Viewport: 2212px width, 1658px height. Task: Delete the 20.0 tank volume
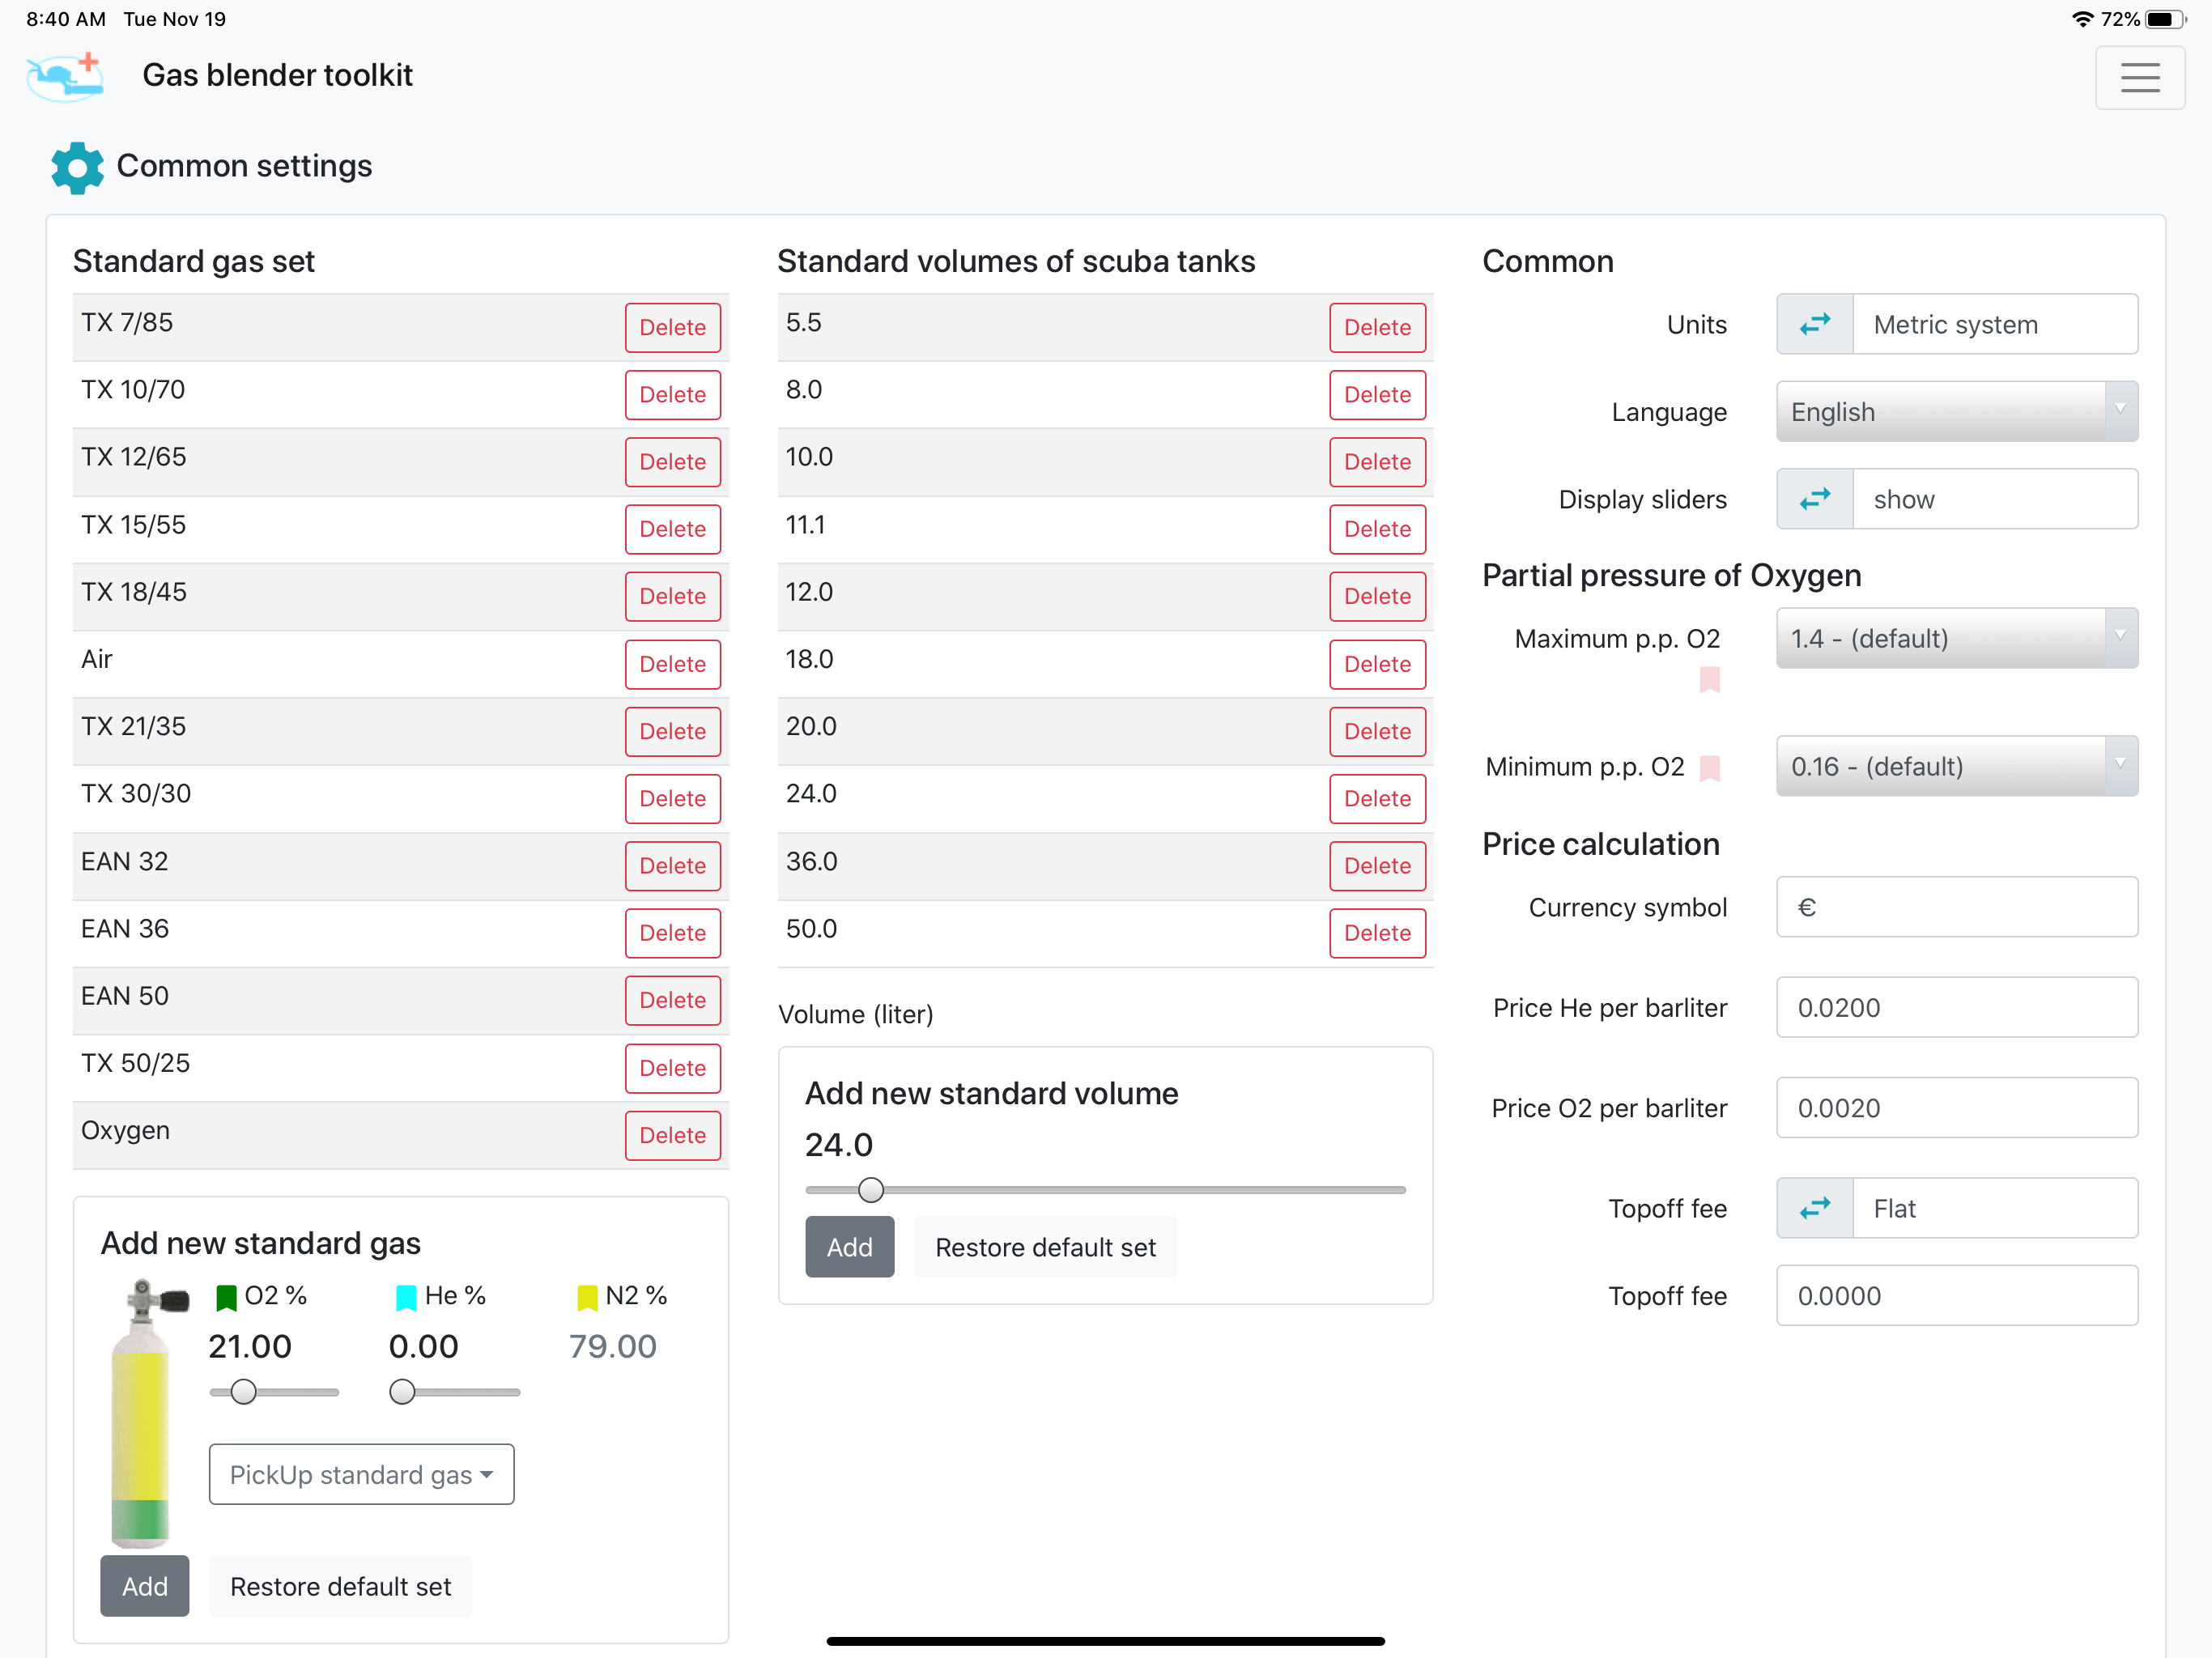[1377, 731]
